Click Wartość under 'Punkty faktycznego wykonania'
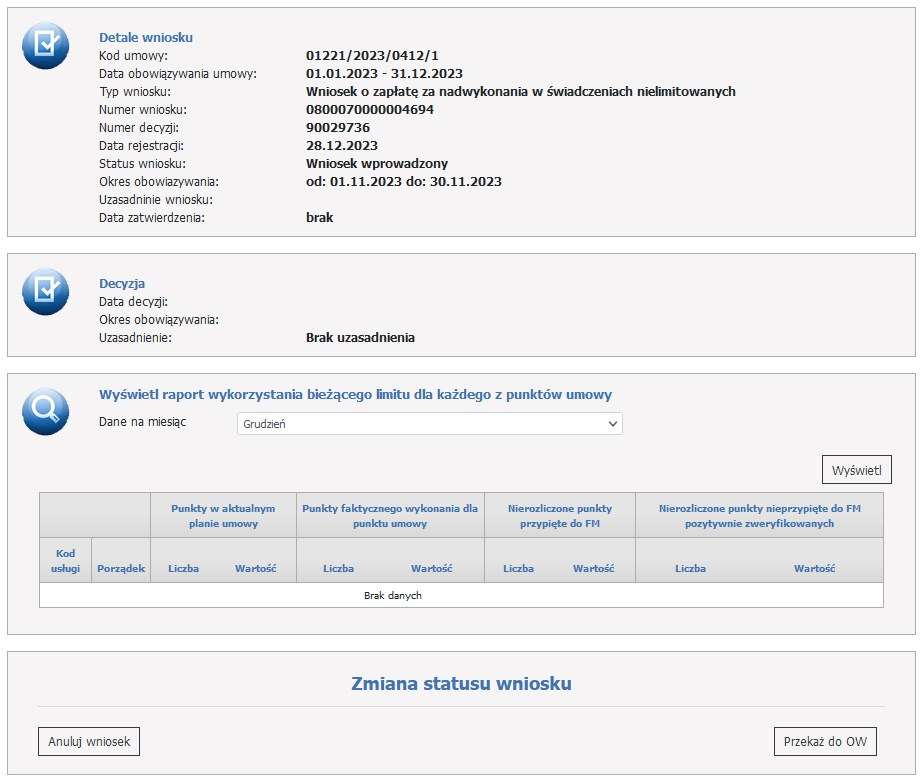This screenshot has width=922, height=782. [431, 568]
